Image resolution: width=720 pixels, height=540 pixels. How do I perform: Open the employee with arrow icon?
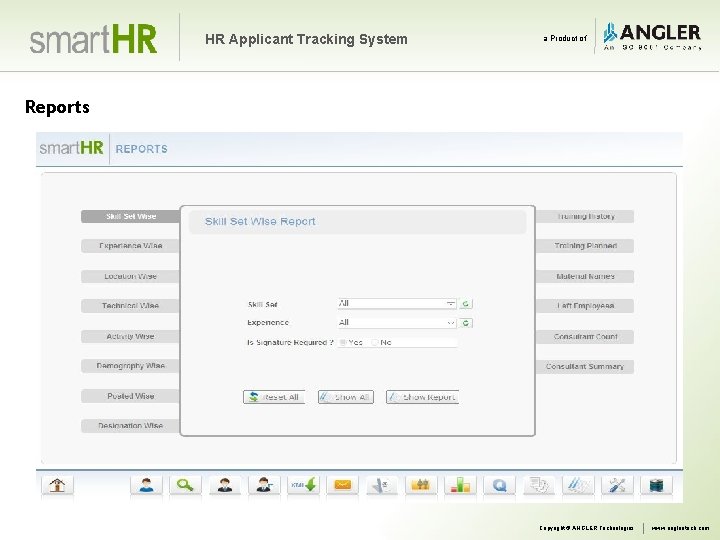coord(264,485)
